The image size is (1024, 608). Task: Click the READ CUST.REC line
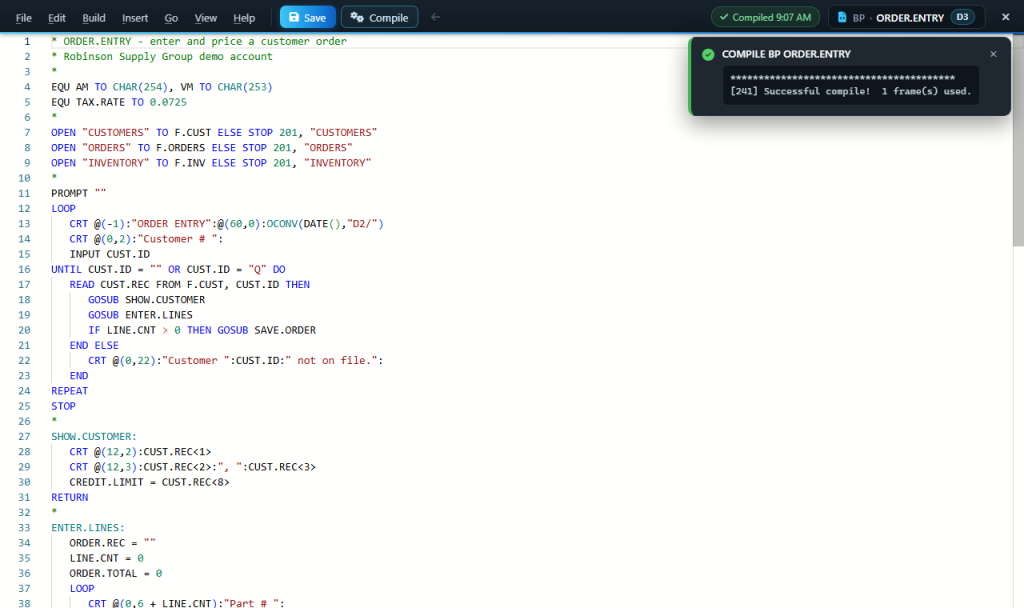click(189, 285)
